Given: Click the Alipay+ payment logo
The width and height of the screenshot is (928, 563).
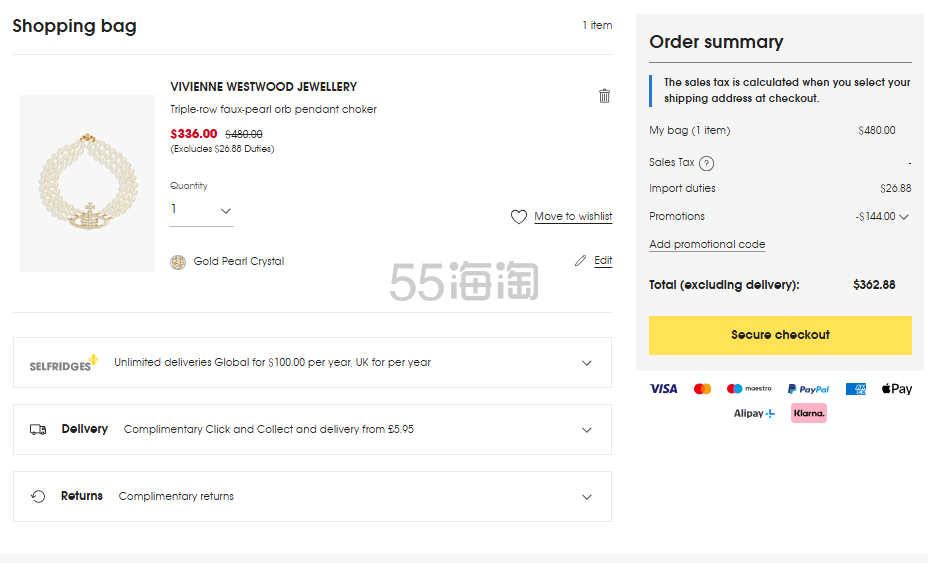Looking at the screenshot, I should (x=754, y=413).
